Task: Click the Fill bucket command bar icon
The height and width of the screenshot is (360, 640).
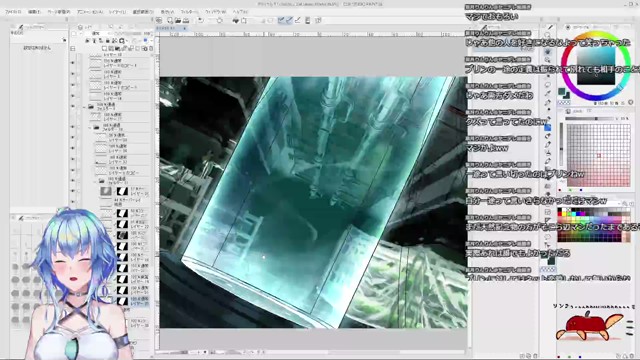Action: 236,20
